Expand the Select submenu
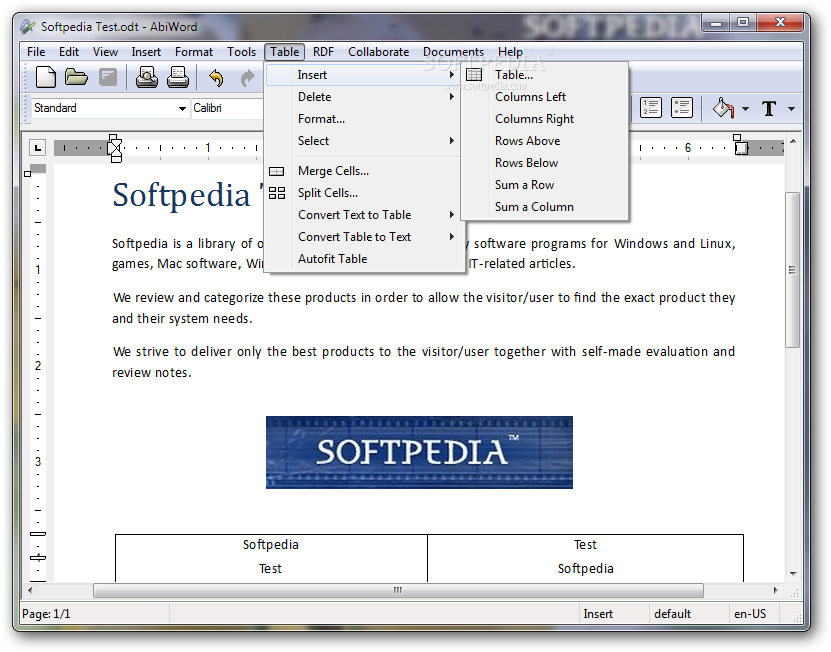Image resolution: width=831 pixels, height=652 pixels. point(363,141)
